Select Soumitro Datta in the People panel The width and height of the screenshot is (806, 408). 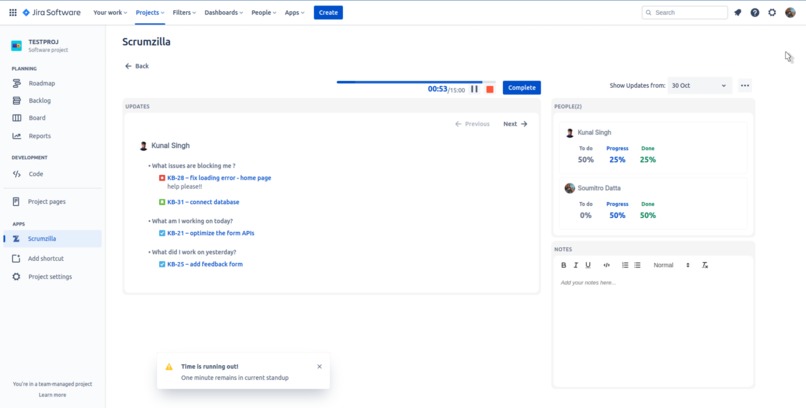pos(653,202)
